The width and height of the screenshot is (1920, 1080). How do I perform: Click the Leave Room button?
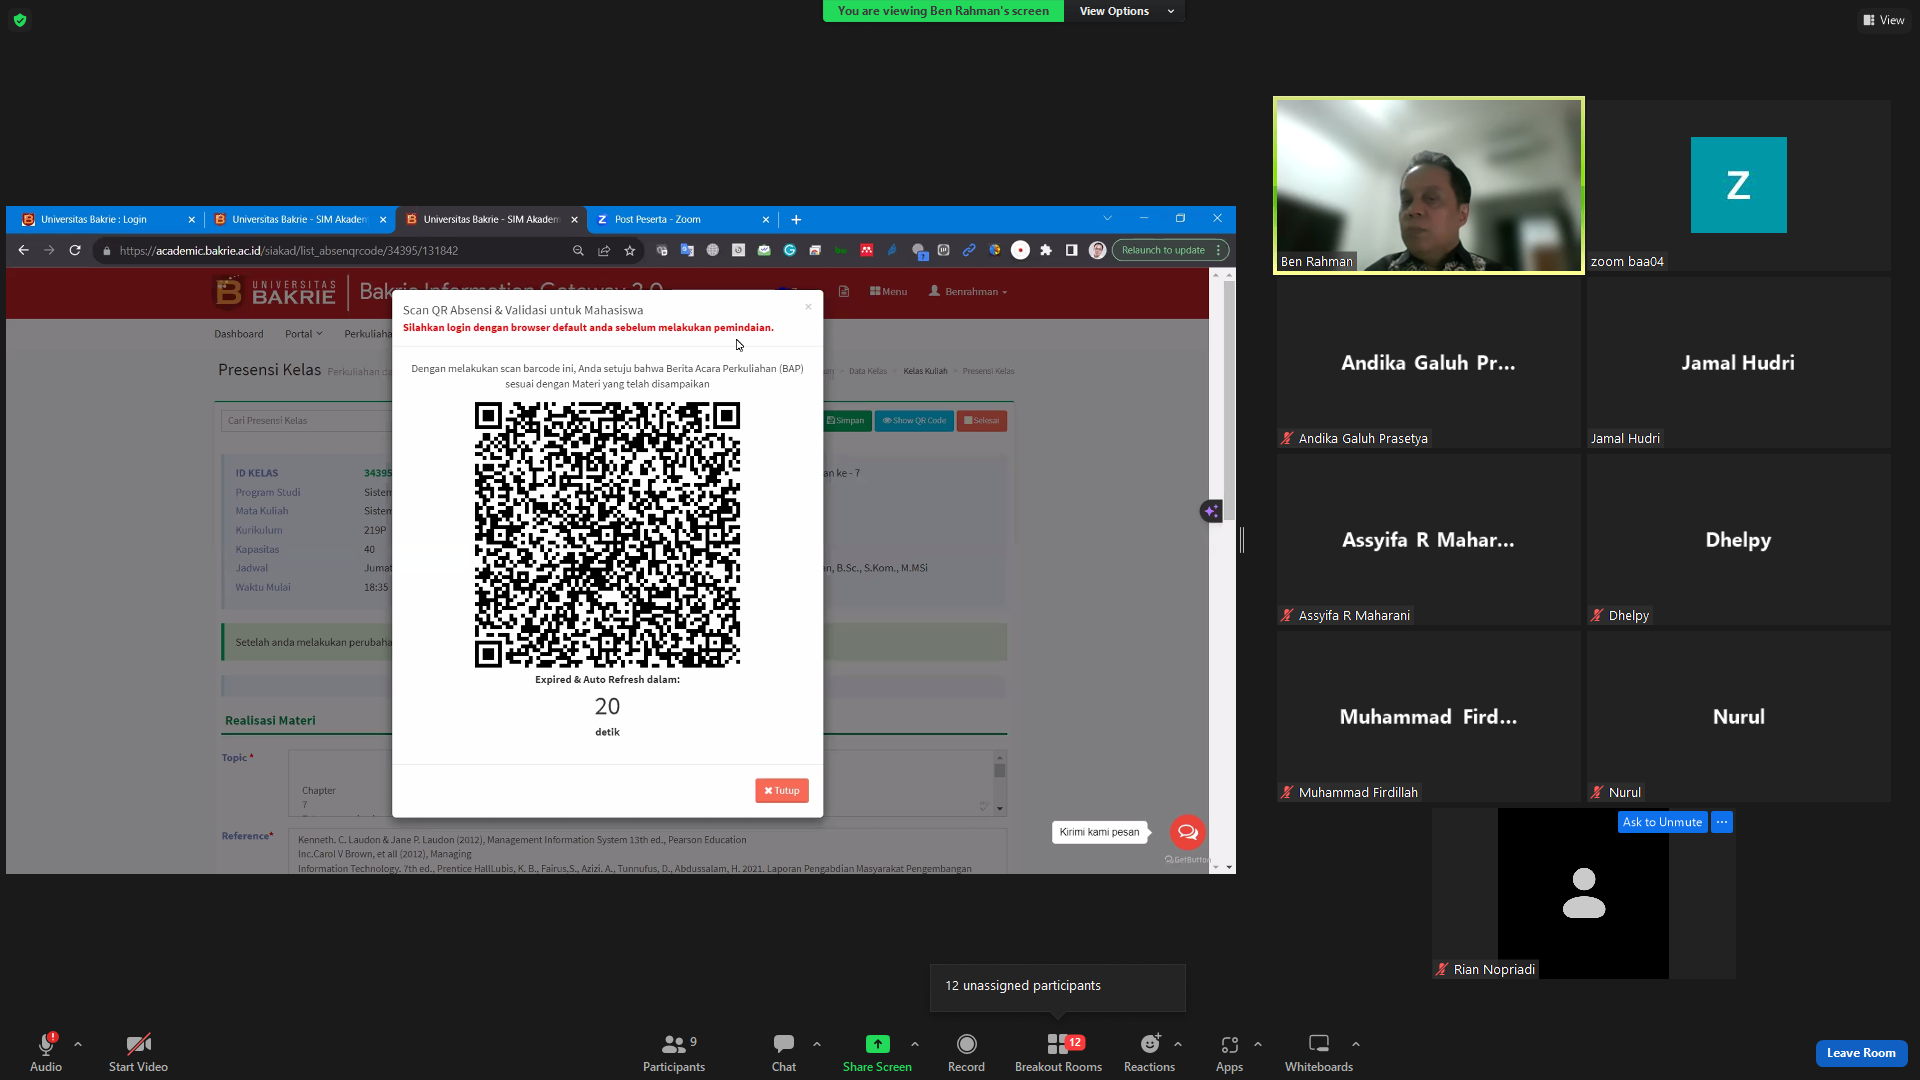(1861, 1053)
